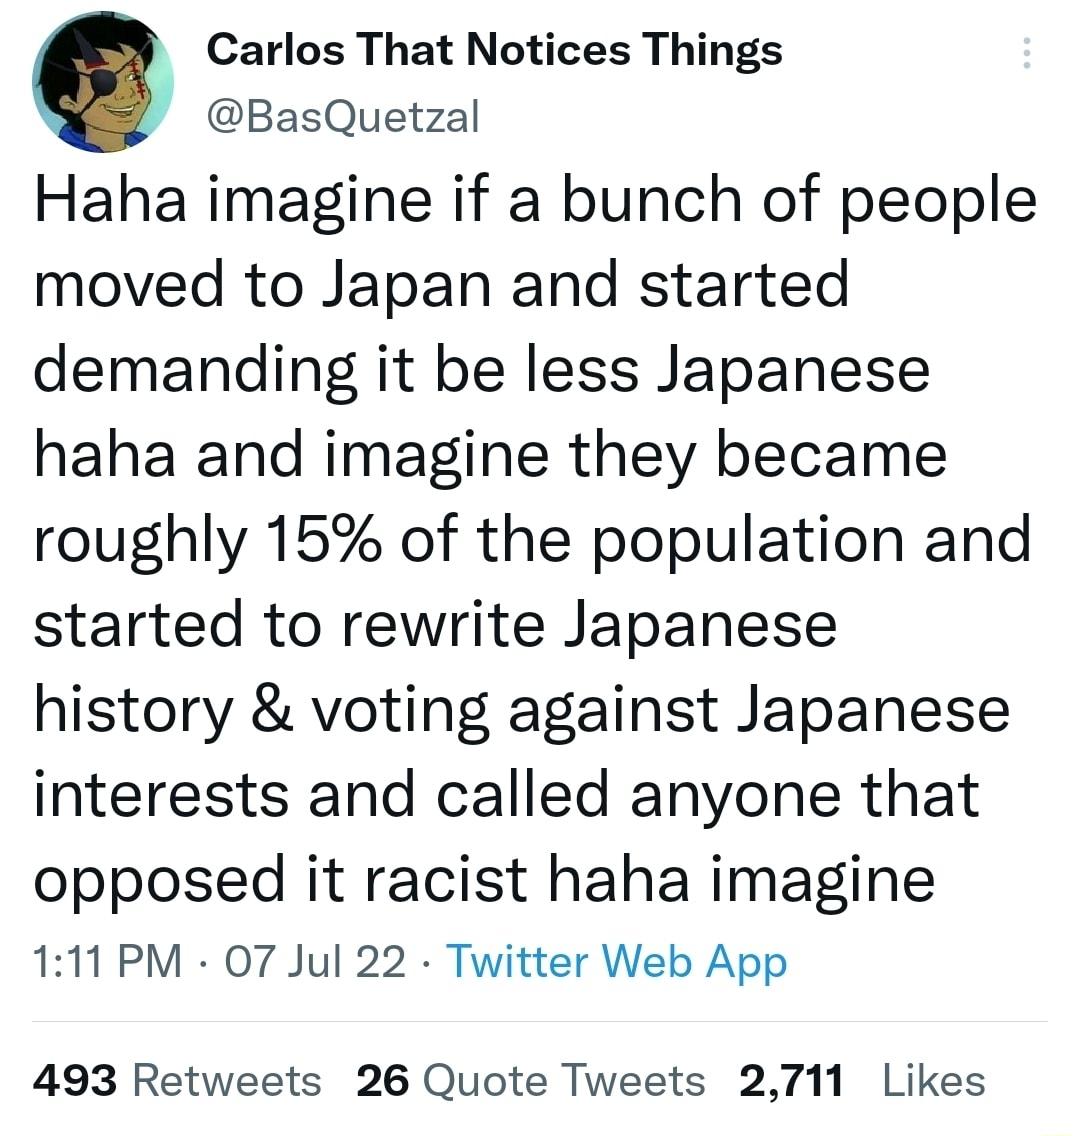Screen dimensions: 1080x1136
Task: View the 2,711 Likes list
Action: [860, 1080]
